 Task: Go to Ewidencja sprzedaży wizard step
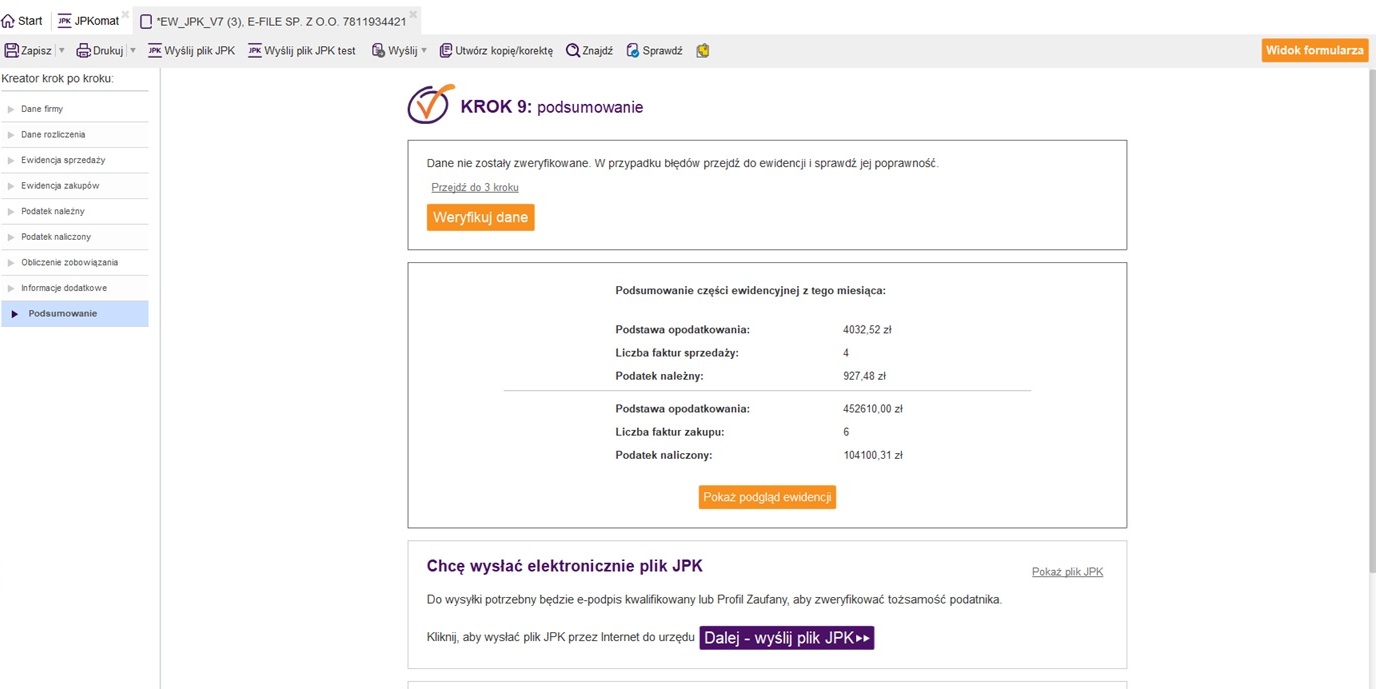(x=63, y=160)
